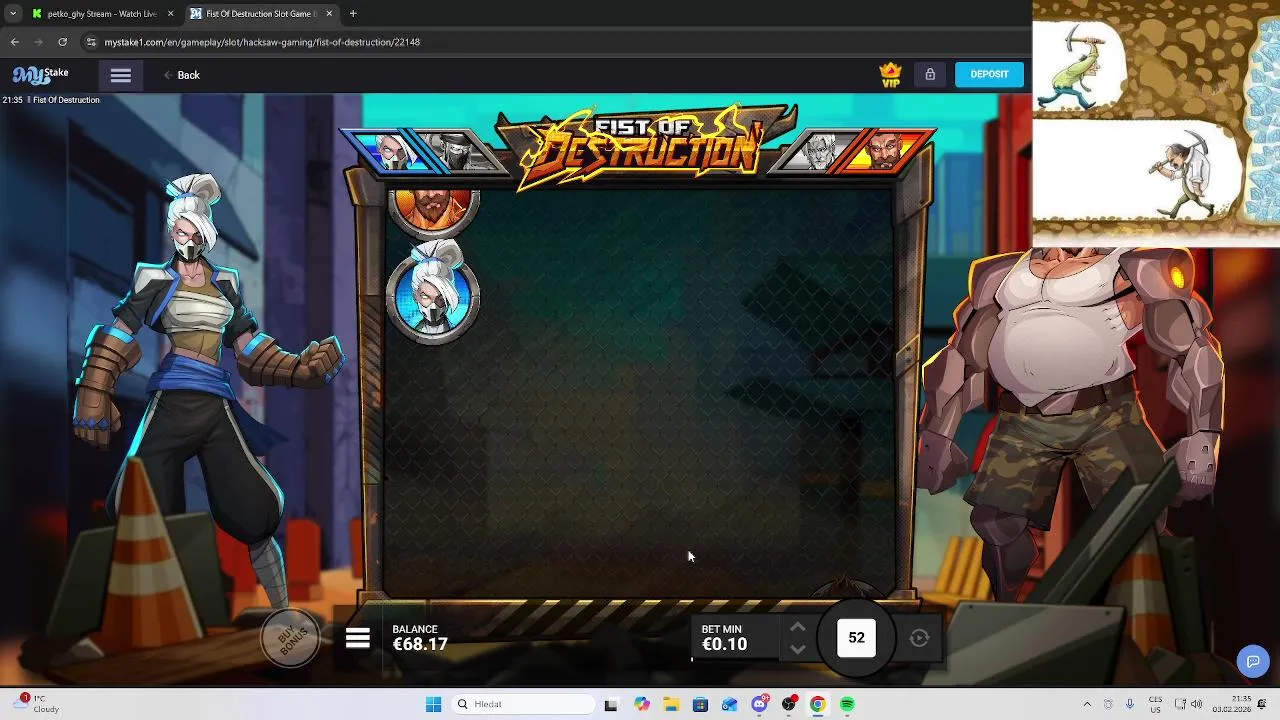This screenshot has height=720, width=1280.
Task: Open Discord from the taskbar
Action: pyautogui.click(x=760, y=704)
